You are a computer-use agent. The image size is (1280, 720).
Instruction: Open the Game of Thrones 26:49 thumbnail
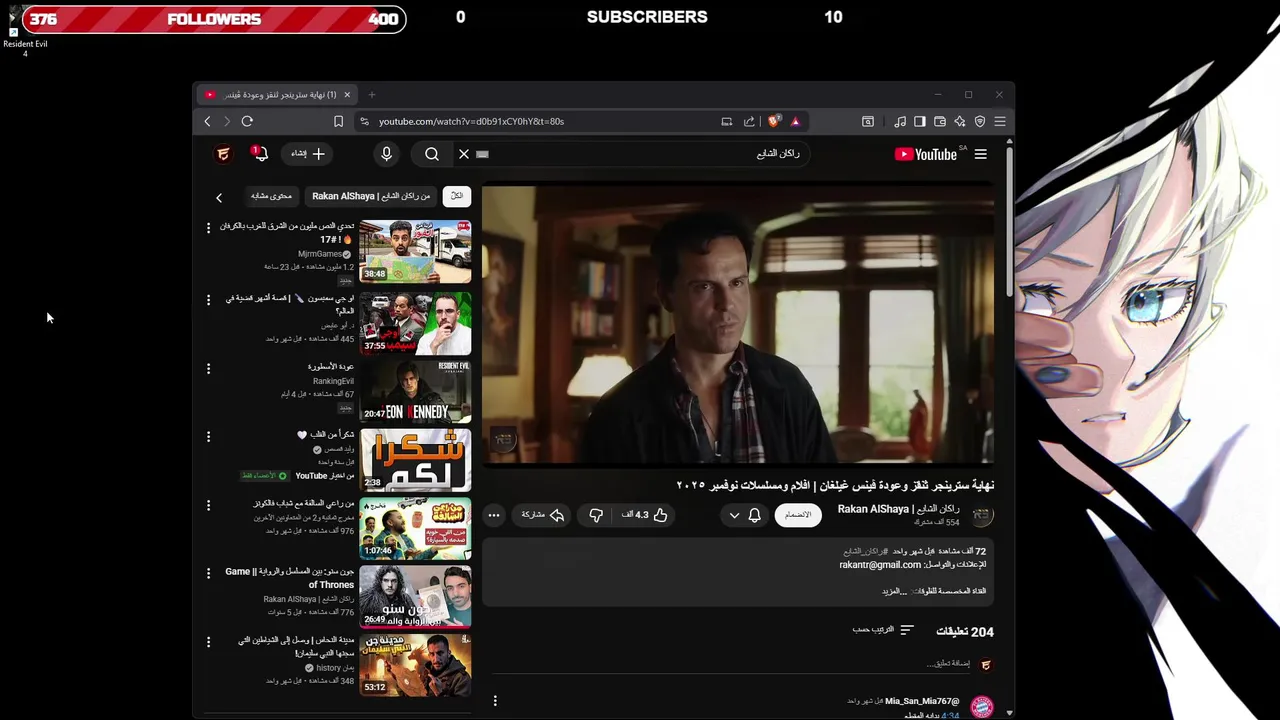415,597
